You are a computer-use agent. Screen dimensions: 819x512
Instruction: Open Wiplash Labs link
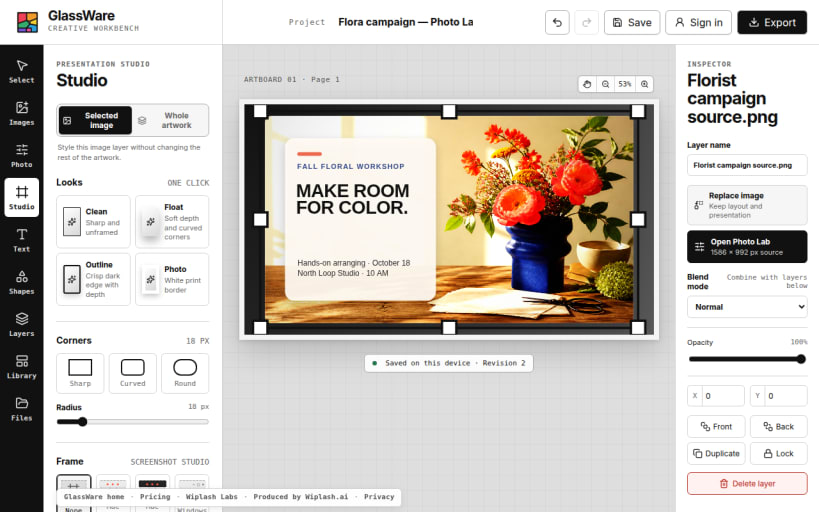pos(212,497)
